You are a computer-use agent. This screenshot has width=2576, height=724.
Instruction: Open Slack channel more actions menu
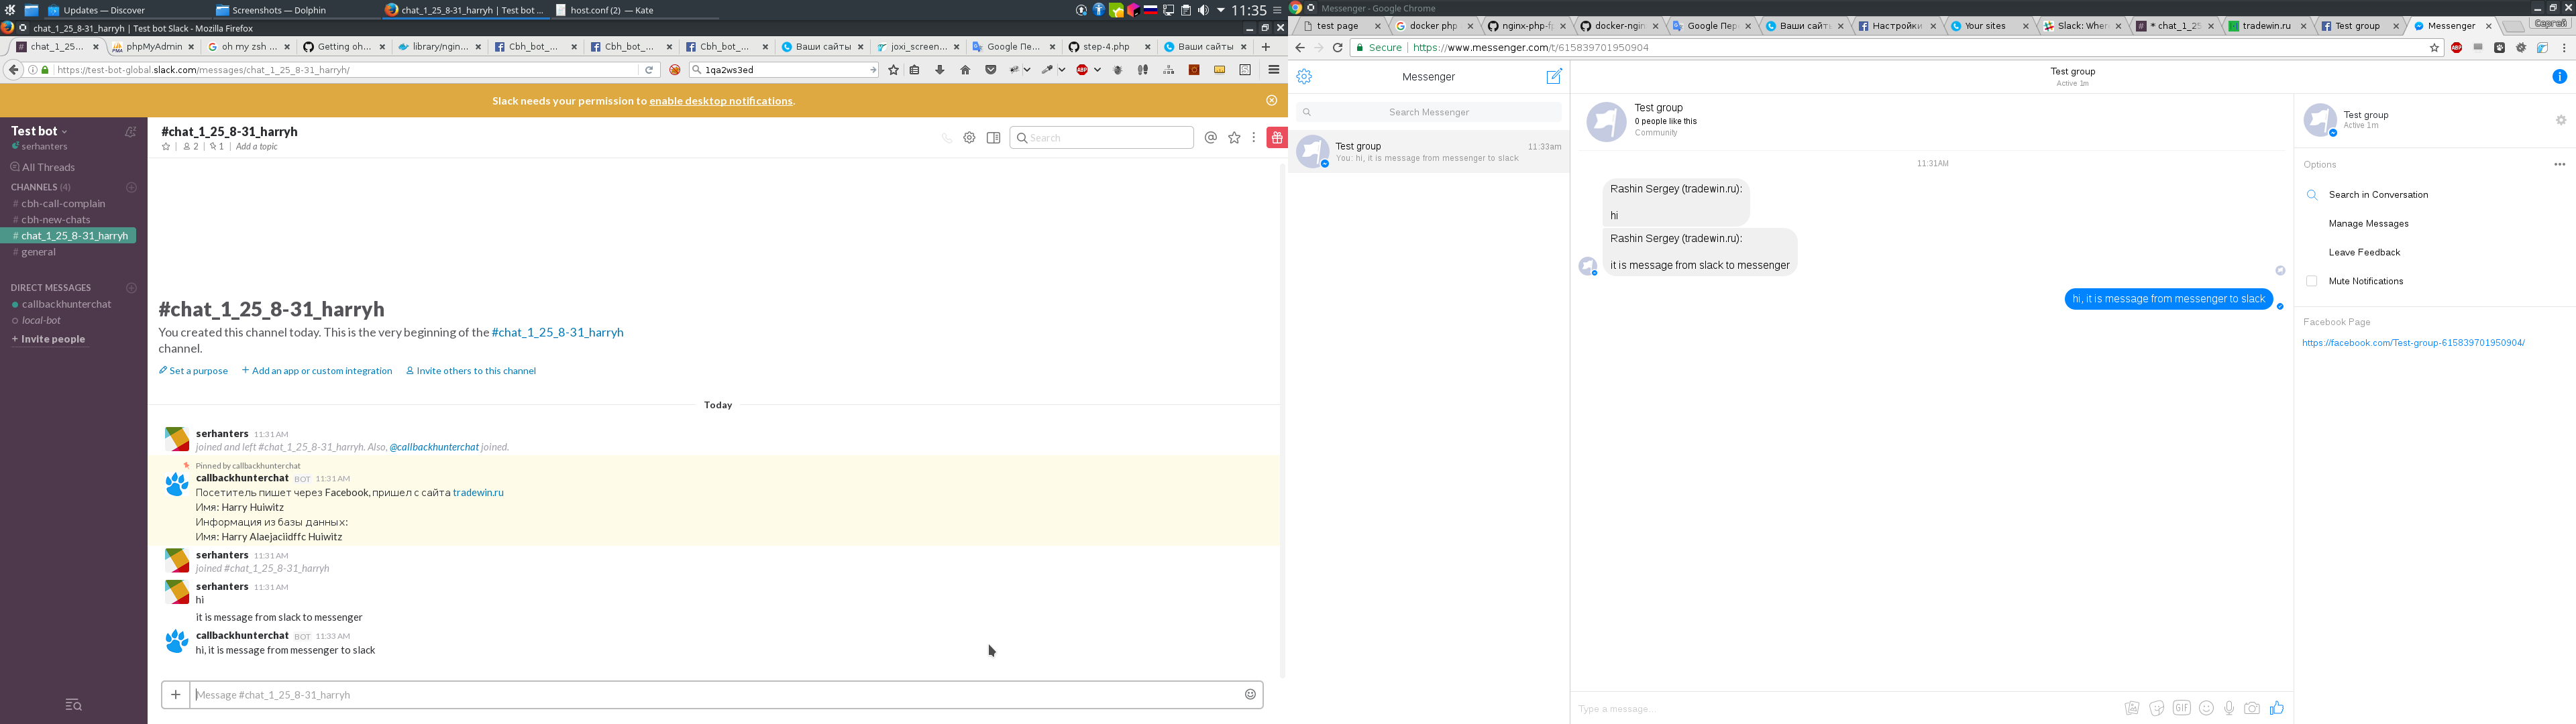click(x=1254, y=138)
